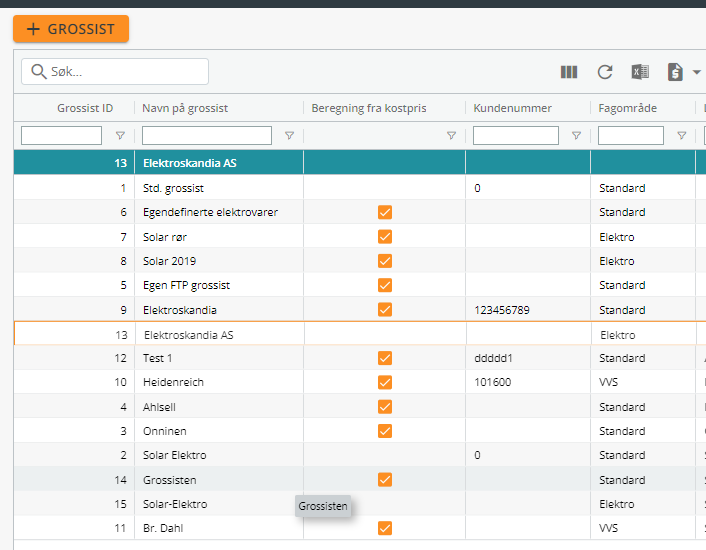This screenshot has height=550, width=706.
Task: Uncheck kostpris box for Grossisten
Action: 385,480
